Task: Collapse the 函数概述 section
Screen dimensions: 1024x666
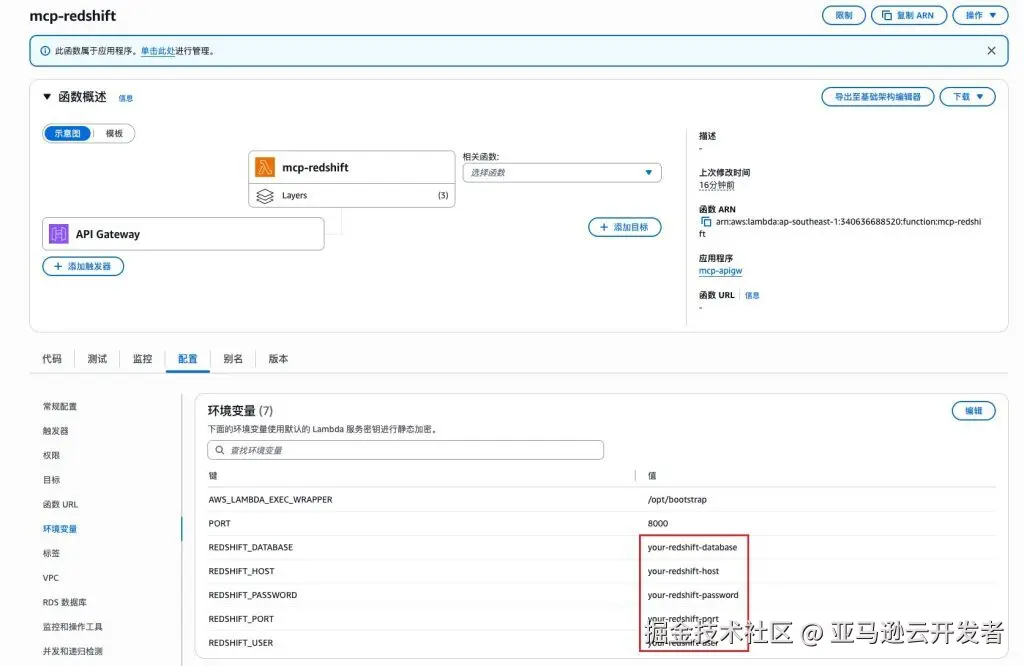Action: [47, 97]
